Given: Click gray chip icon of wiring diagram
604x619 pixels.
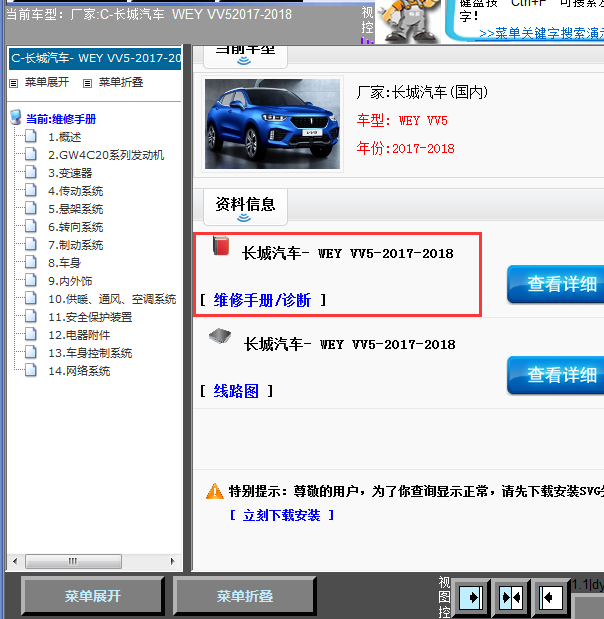Looking at the screenshot, I should (220, 336).
